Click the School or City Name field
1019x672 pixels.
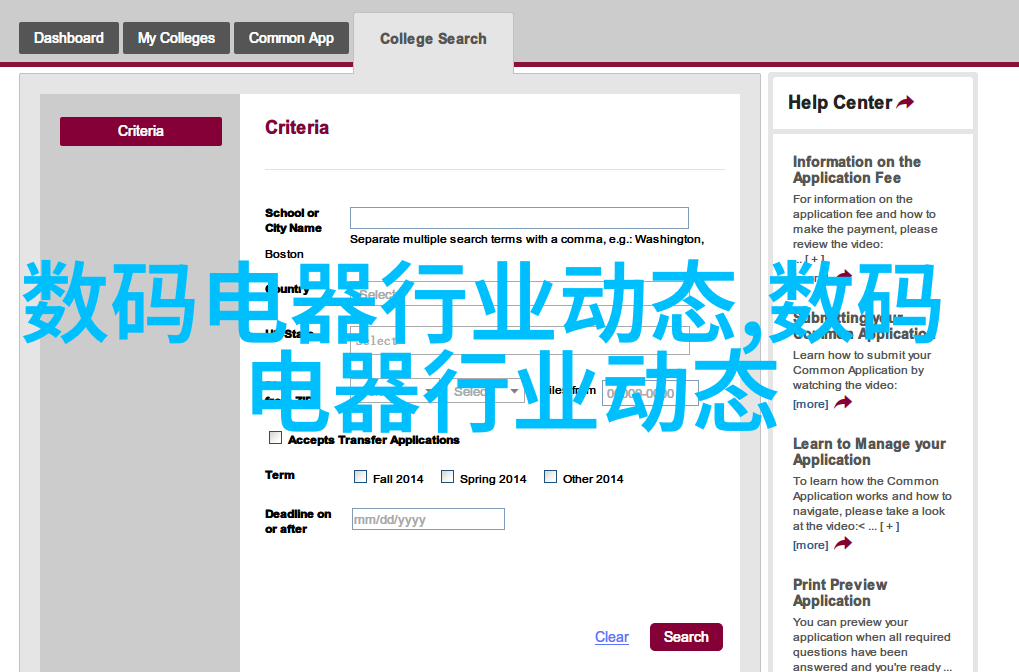click(x=519, y=218)
